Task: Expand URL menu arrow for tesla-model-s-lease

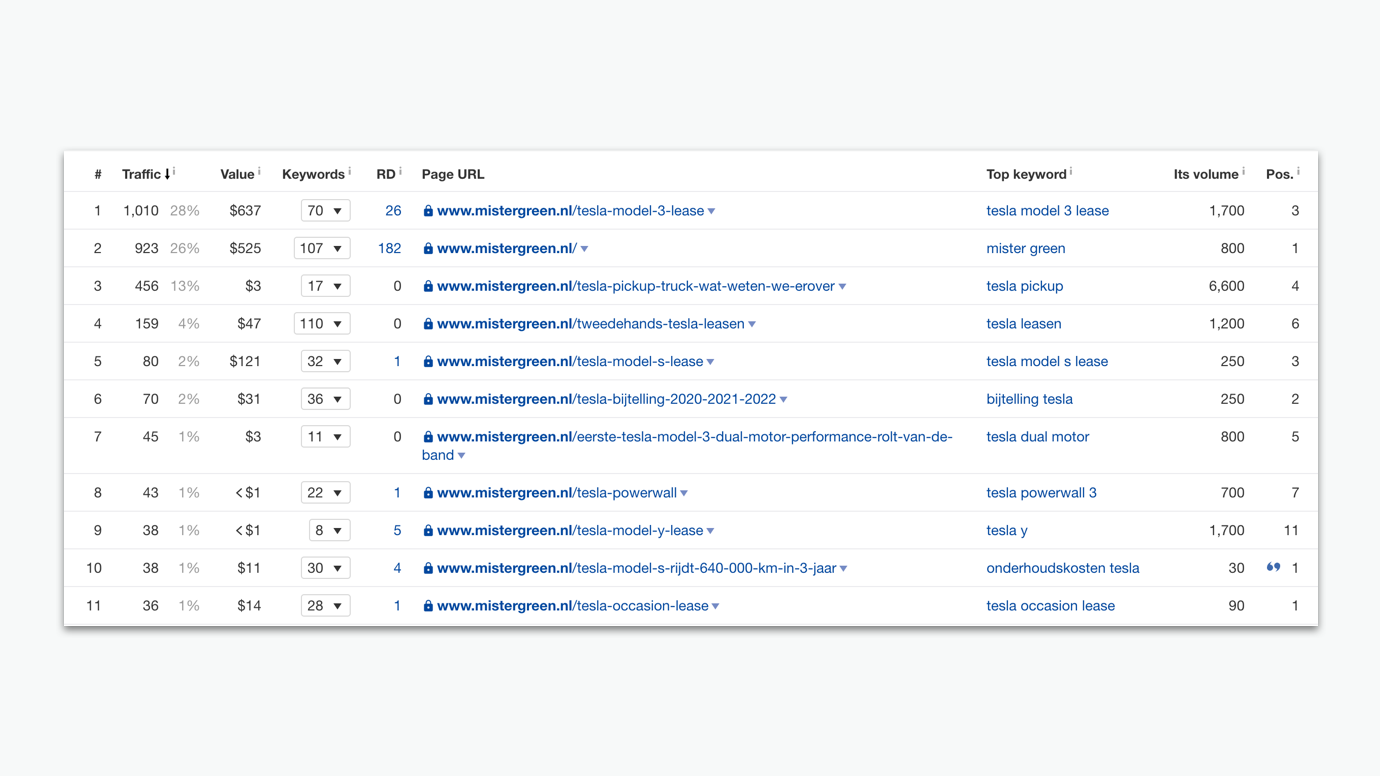Action: 710,362
